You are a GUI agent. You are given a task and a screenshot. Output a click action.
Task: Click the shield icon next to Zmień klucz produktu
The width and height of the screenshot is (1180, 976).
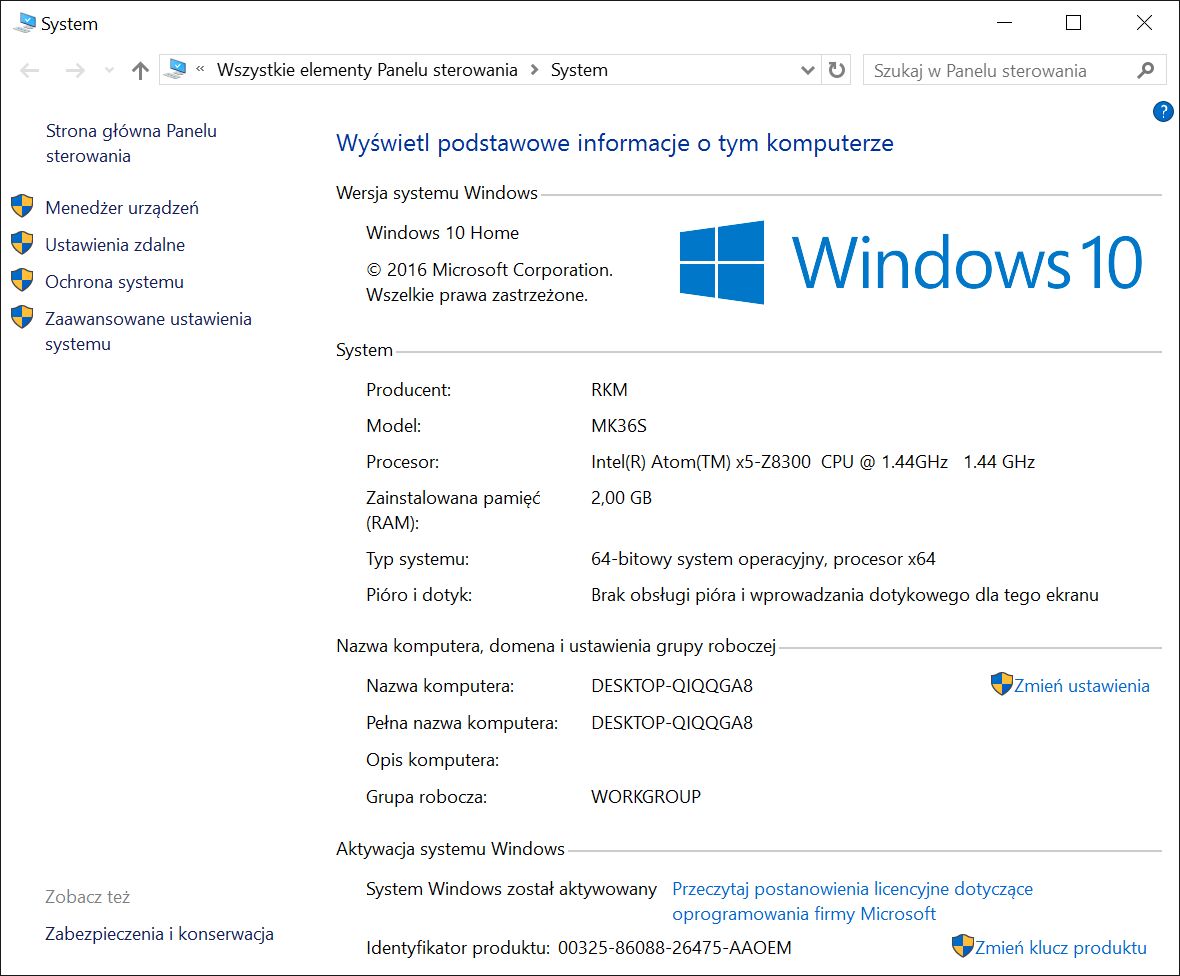pyautogui.click(x=963, y=946)
